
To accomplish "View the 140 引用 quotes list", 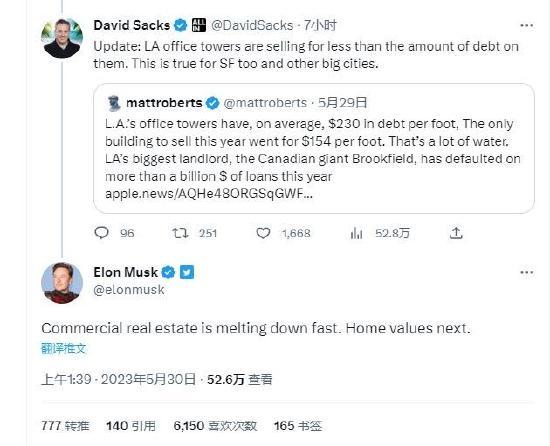I will click(x=131, y=426).
